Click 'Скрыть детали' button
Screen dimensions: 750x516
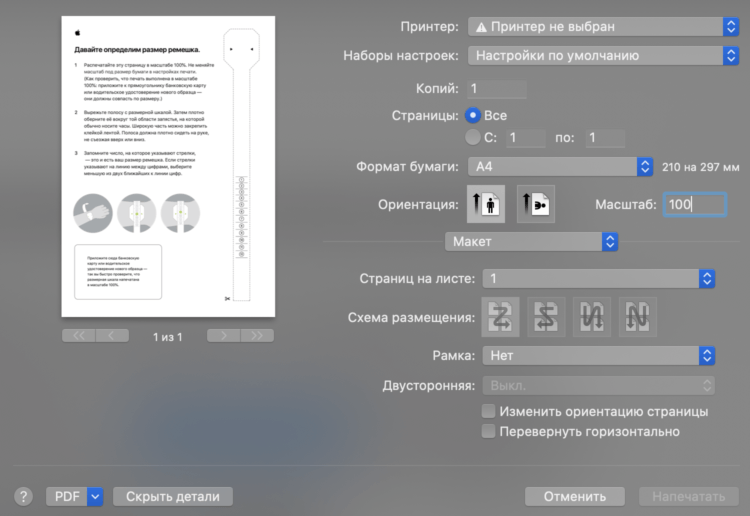coord(173,496)
